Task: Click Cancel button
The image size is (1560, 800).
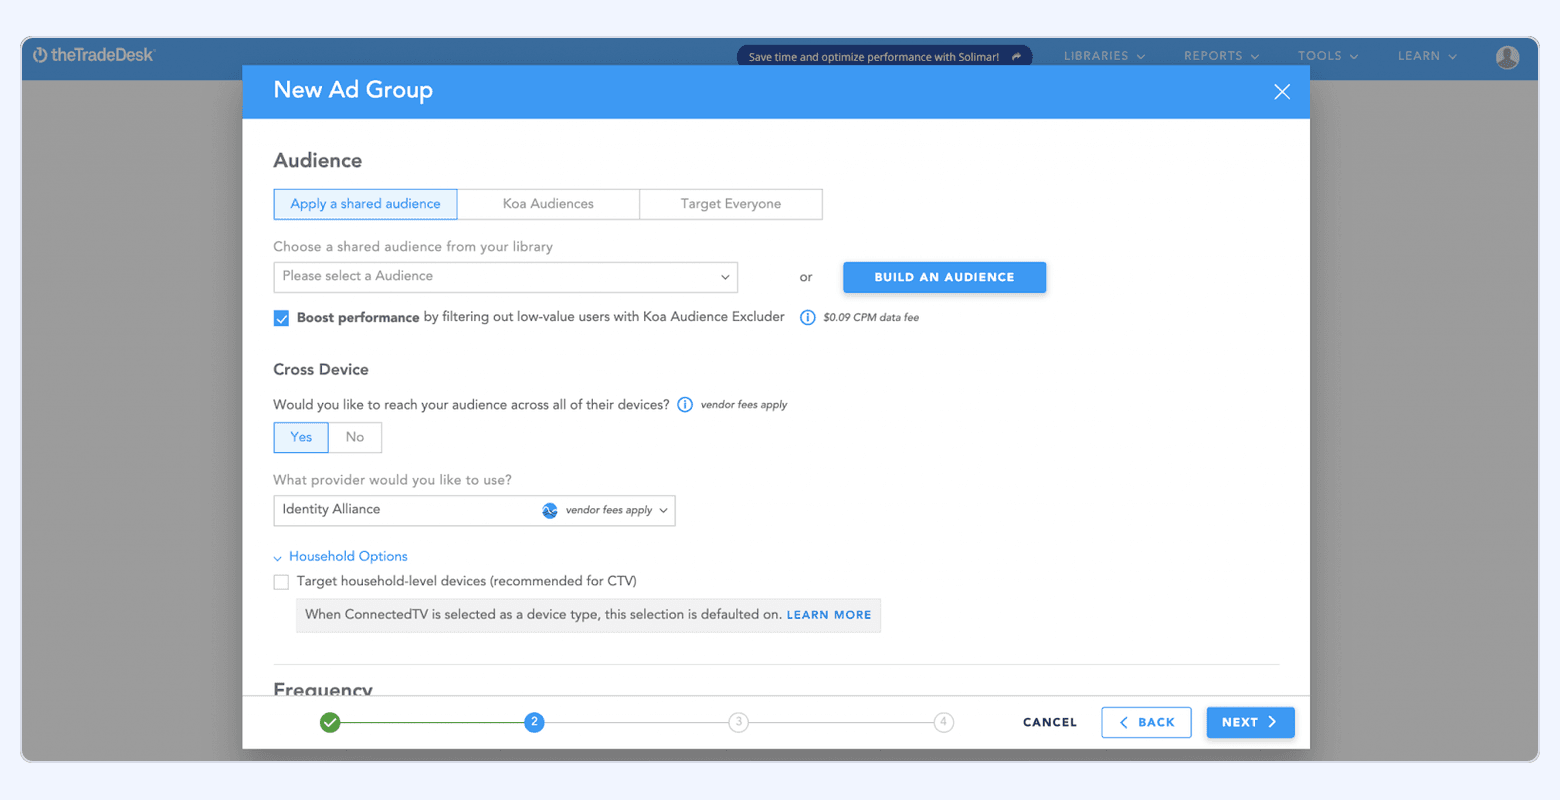Action: (1050, 722)
